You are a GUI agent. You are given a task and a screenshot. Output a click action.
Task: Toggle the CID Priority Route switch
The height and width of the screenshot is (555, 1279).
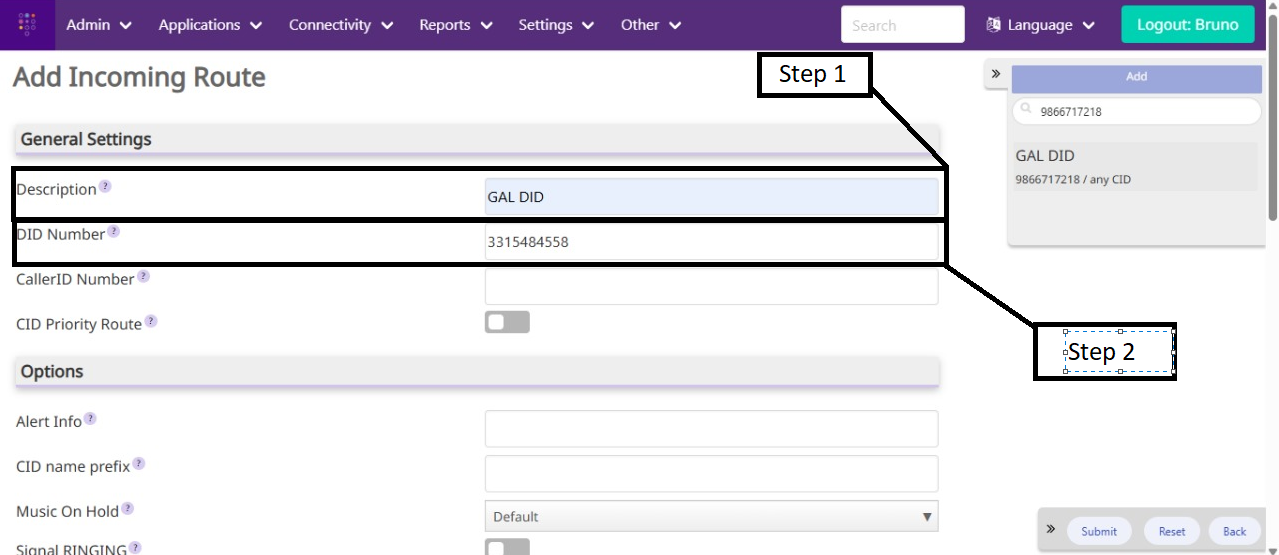pos(507,322)
